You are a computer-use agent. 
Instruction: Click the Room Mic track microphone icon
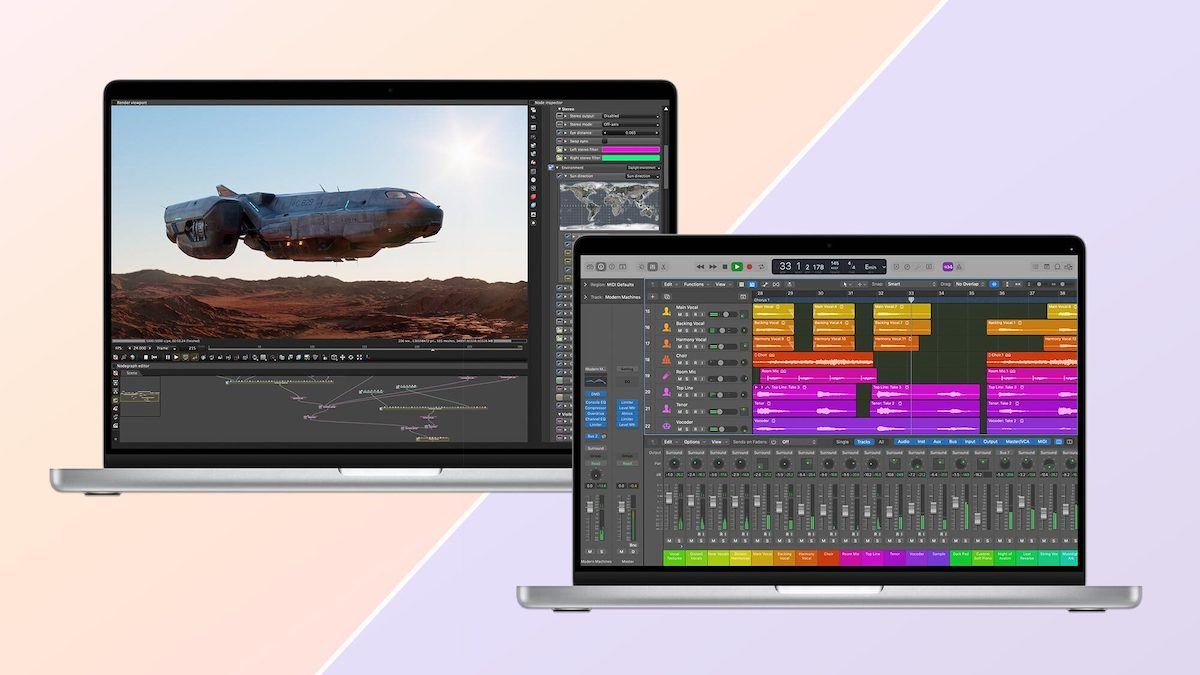[x=666, y=375]
